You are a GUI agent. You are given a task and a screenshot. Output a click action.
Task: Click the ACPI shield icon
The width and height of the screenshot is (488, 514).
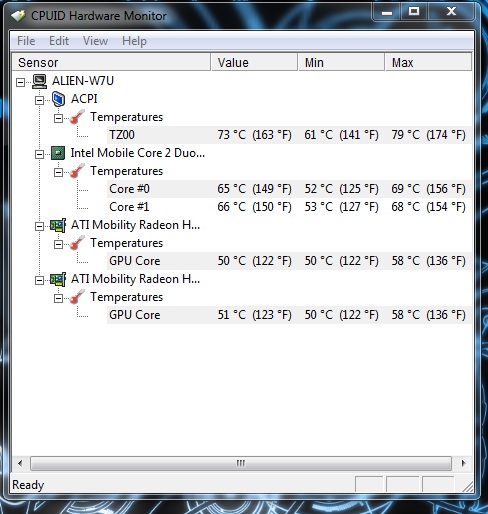[x=58, y=99]
